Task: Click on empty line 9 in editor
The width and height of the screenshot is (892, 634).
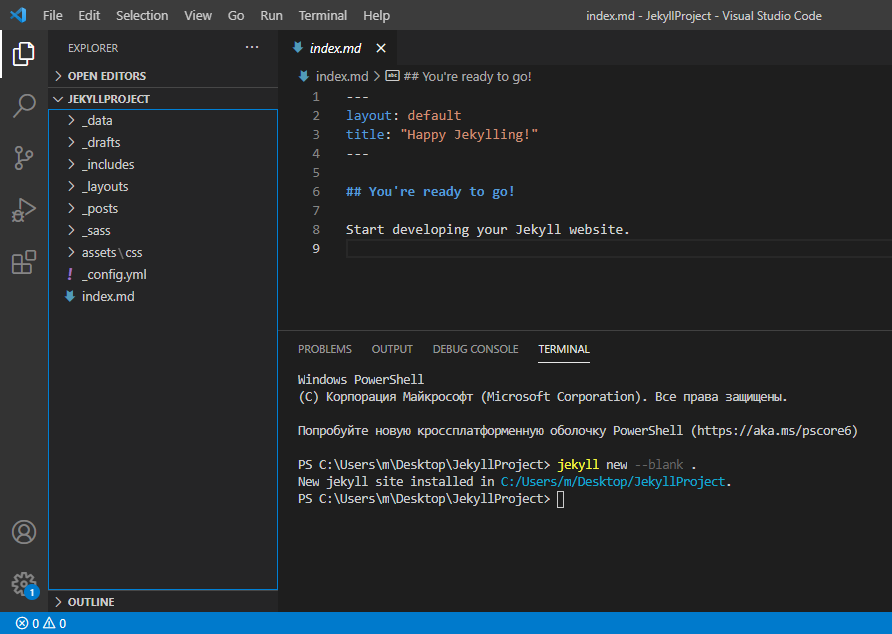Action: pos(600,249)
